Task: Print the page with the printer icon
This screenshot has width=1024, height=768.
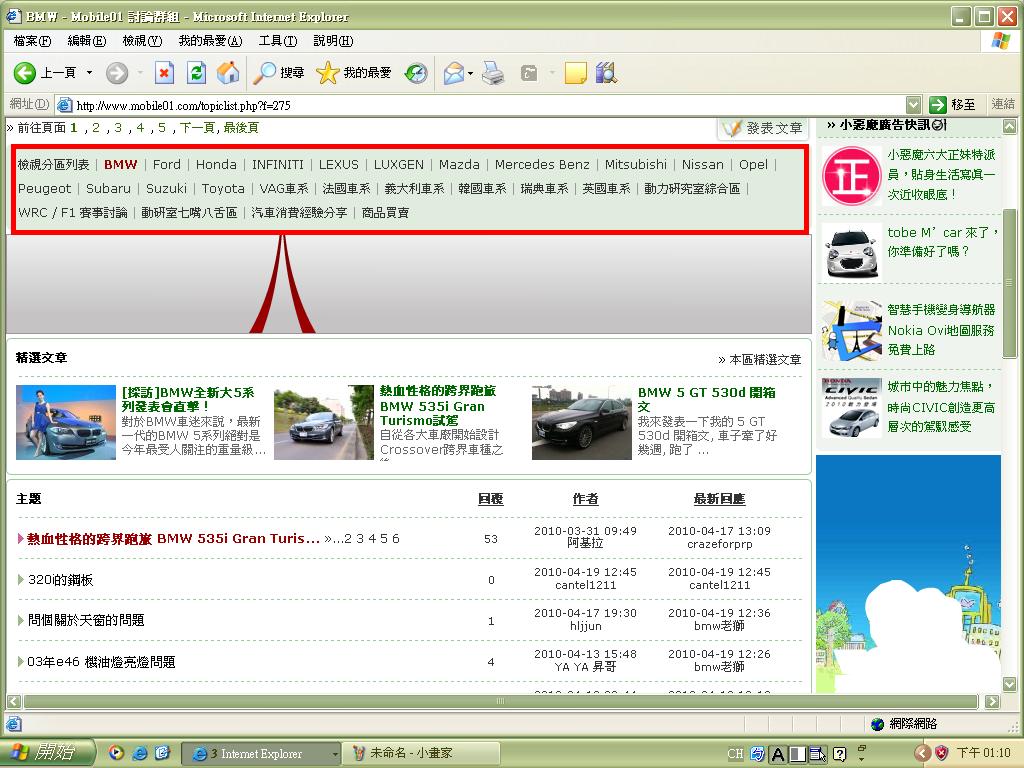Action: point(493,72)
